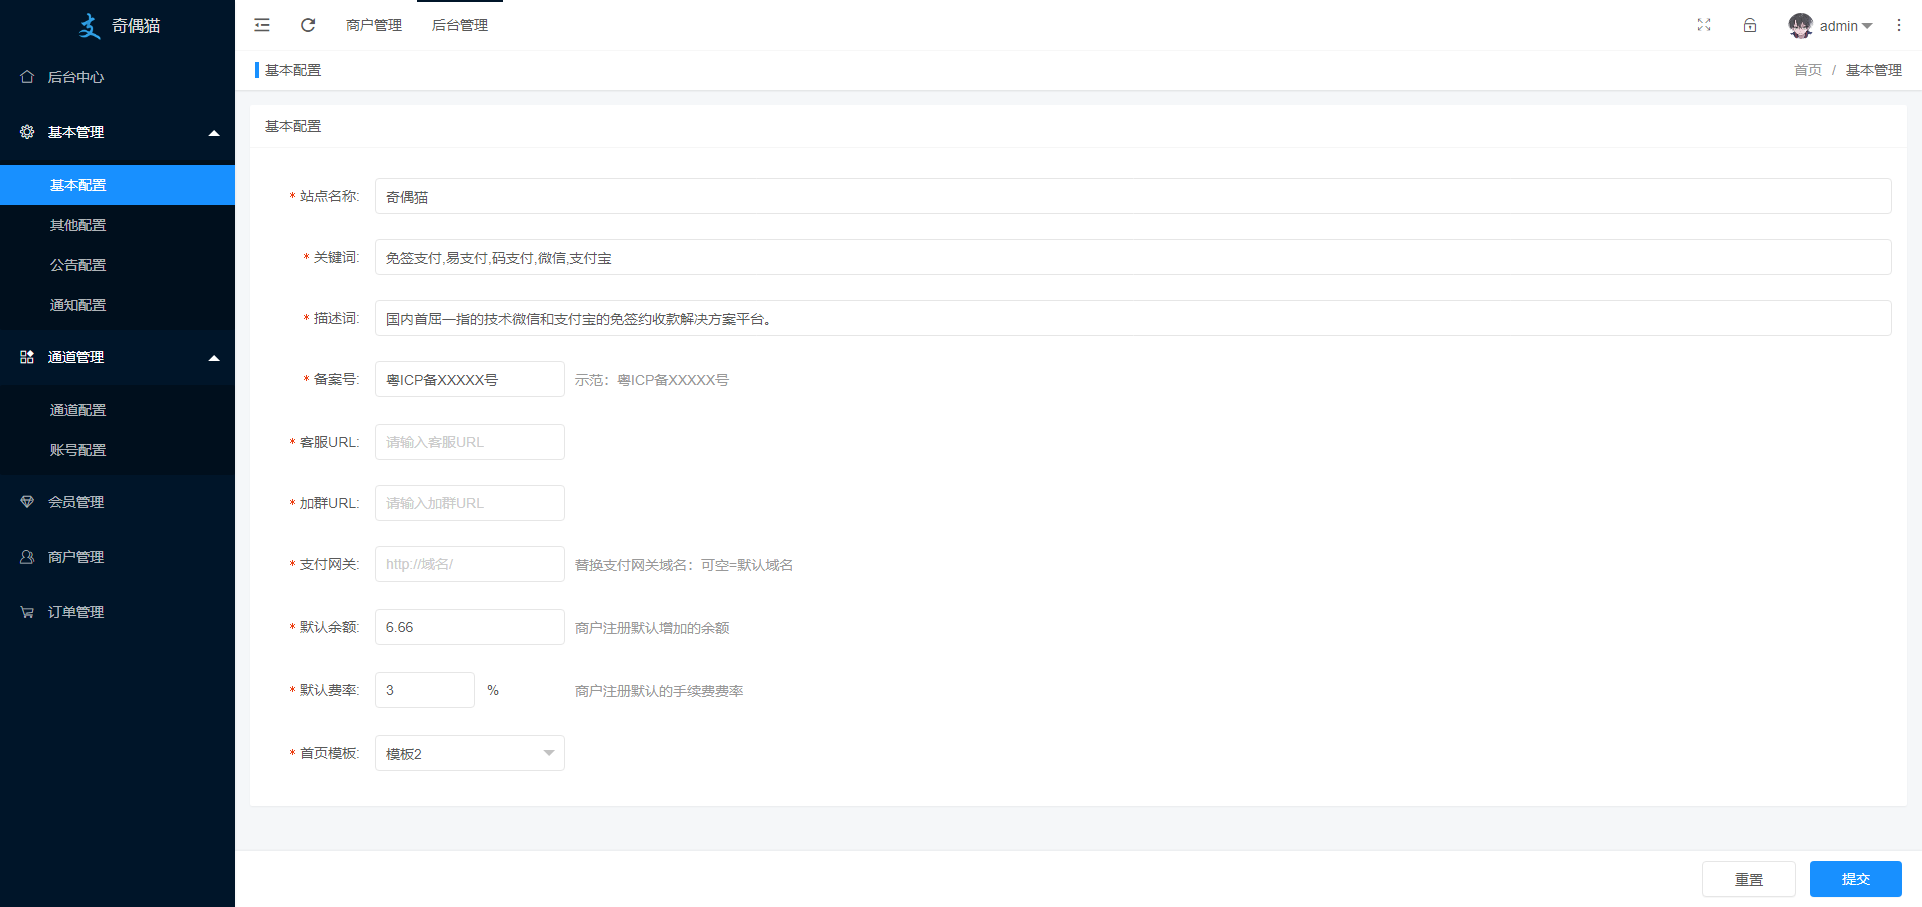
Task: Enter fullscreen with the expand icon
Action: click(x=1704, y=25)
